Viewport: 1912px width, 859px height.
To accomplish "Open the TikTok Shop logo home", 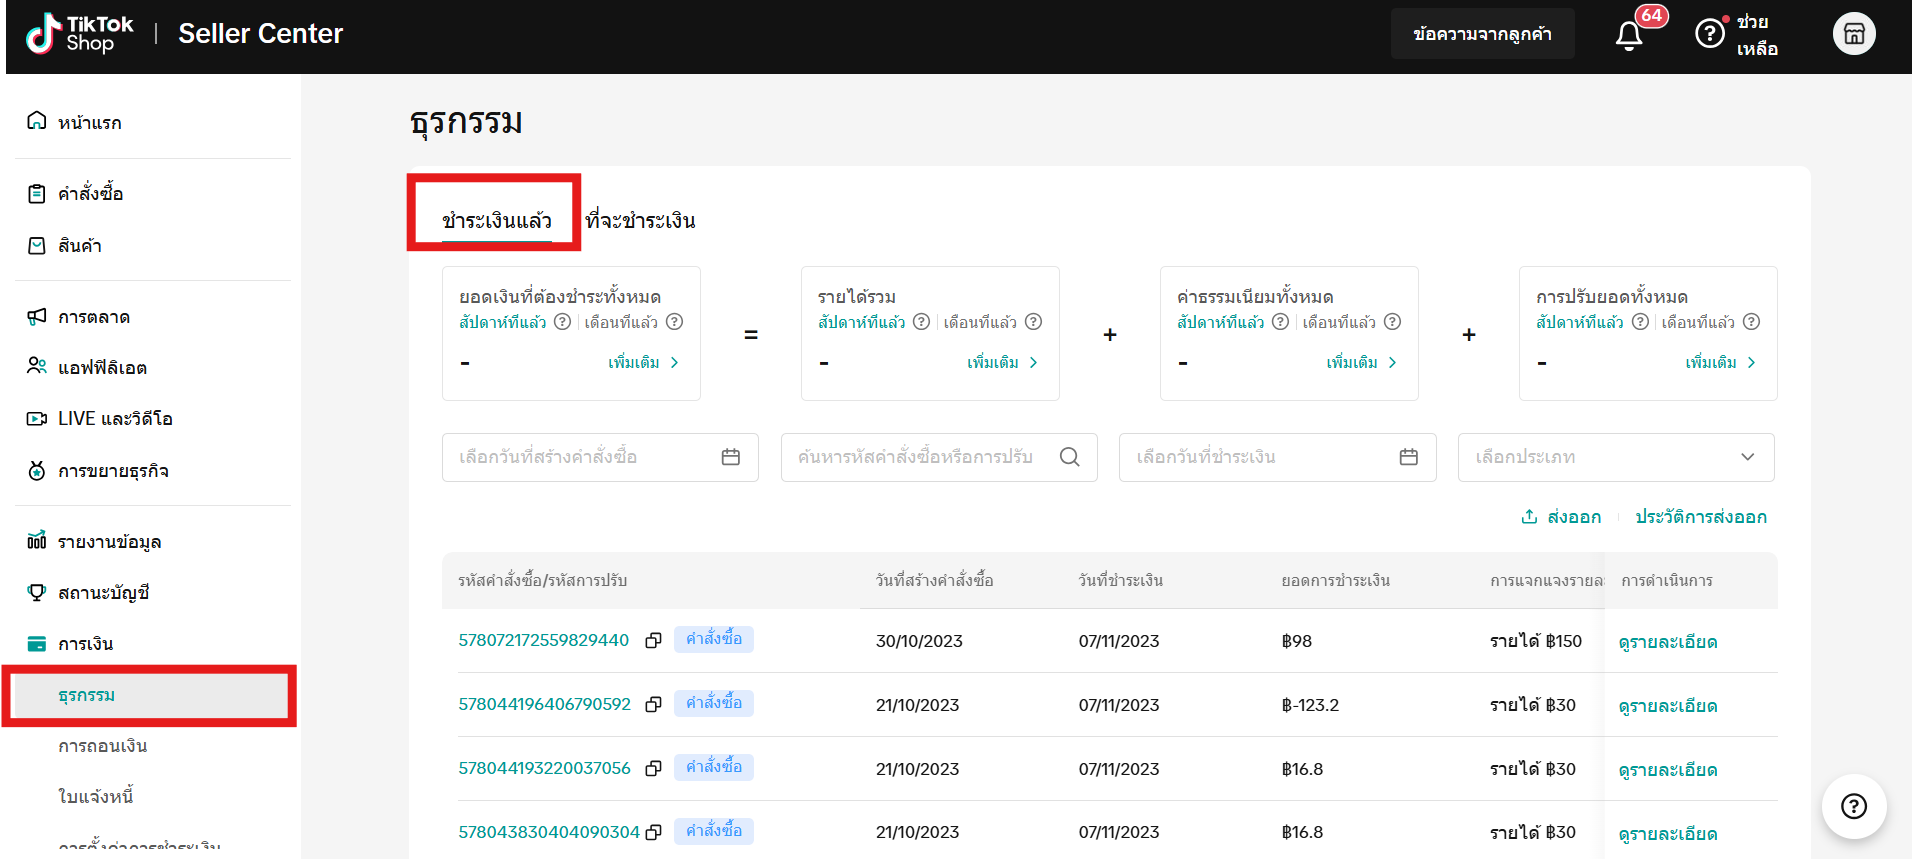I will (x=80, y=34).
